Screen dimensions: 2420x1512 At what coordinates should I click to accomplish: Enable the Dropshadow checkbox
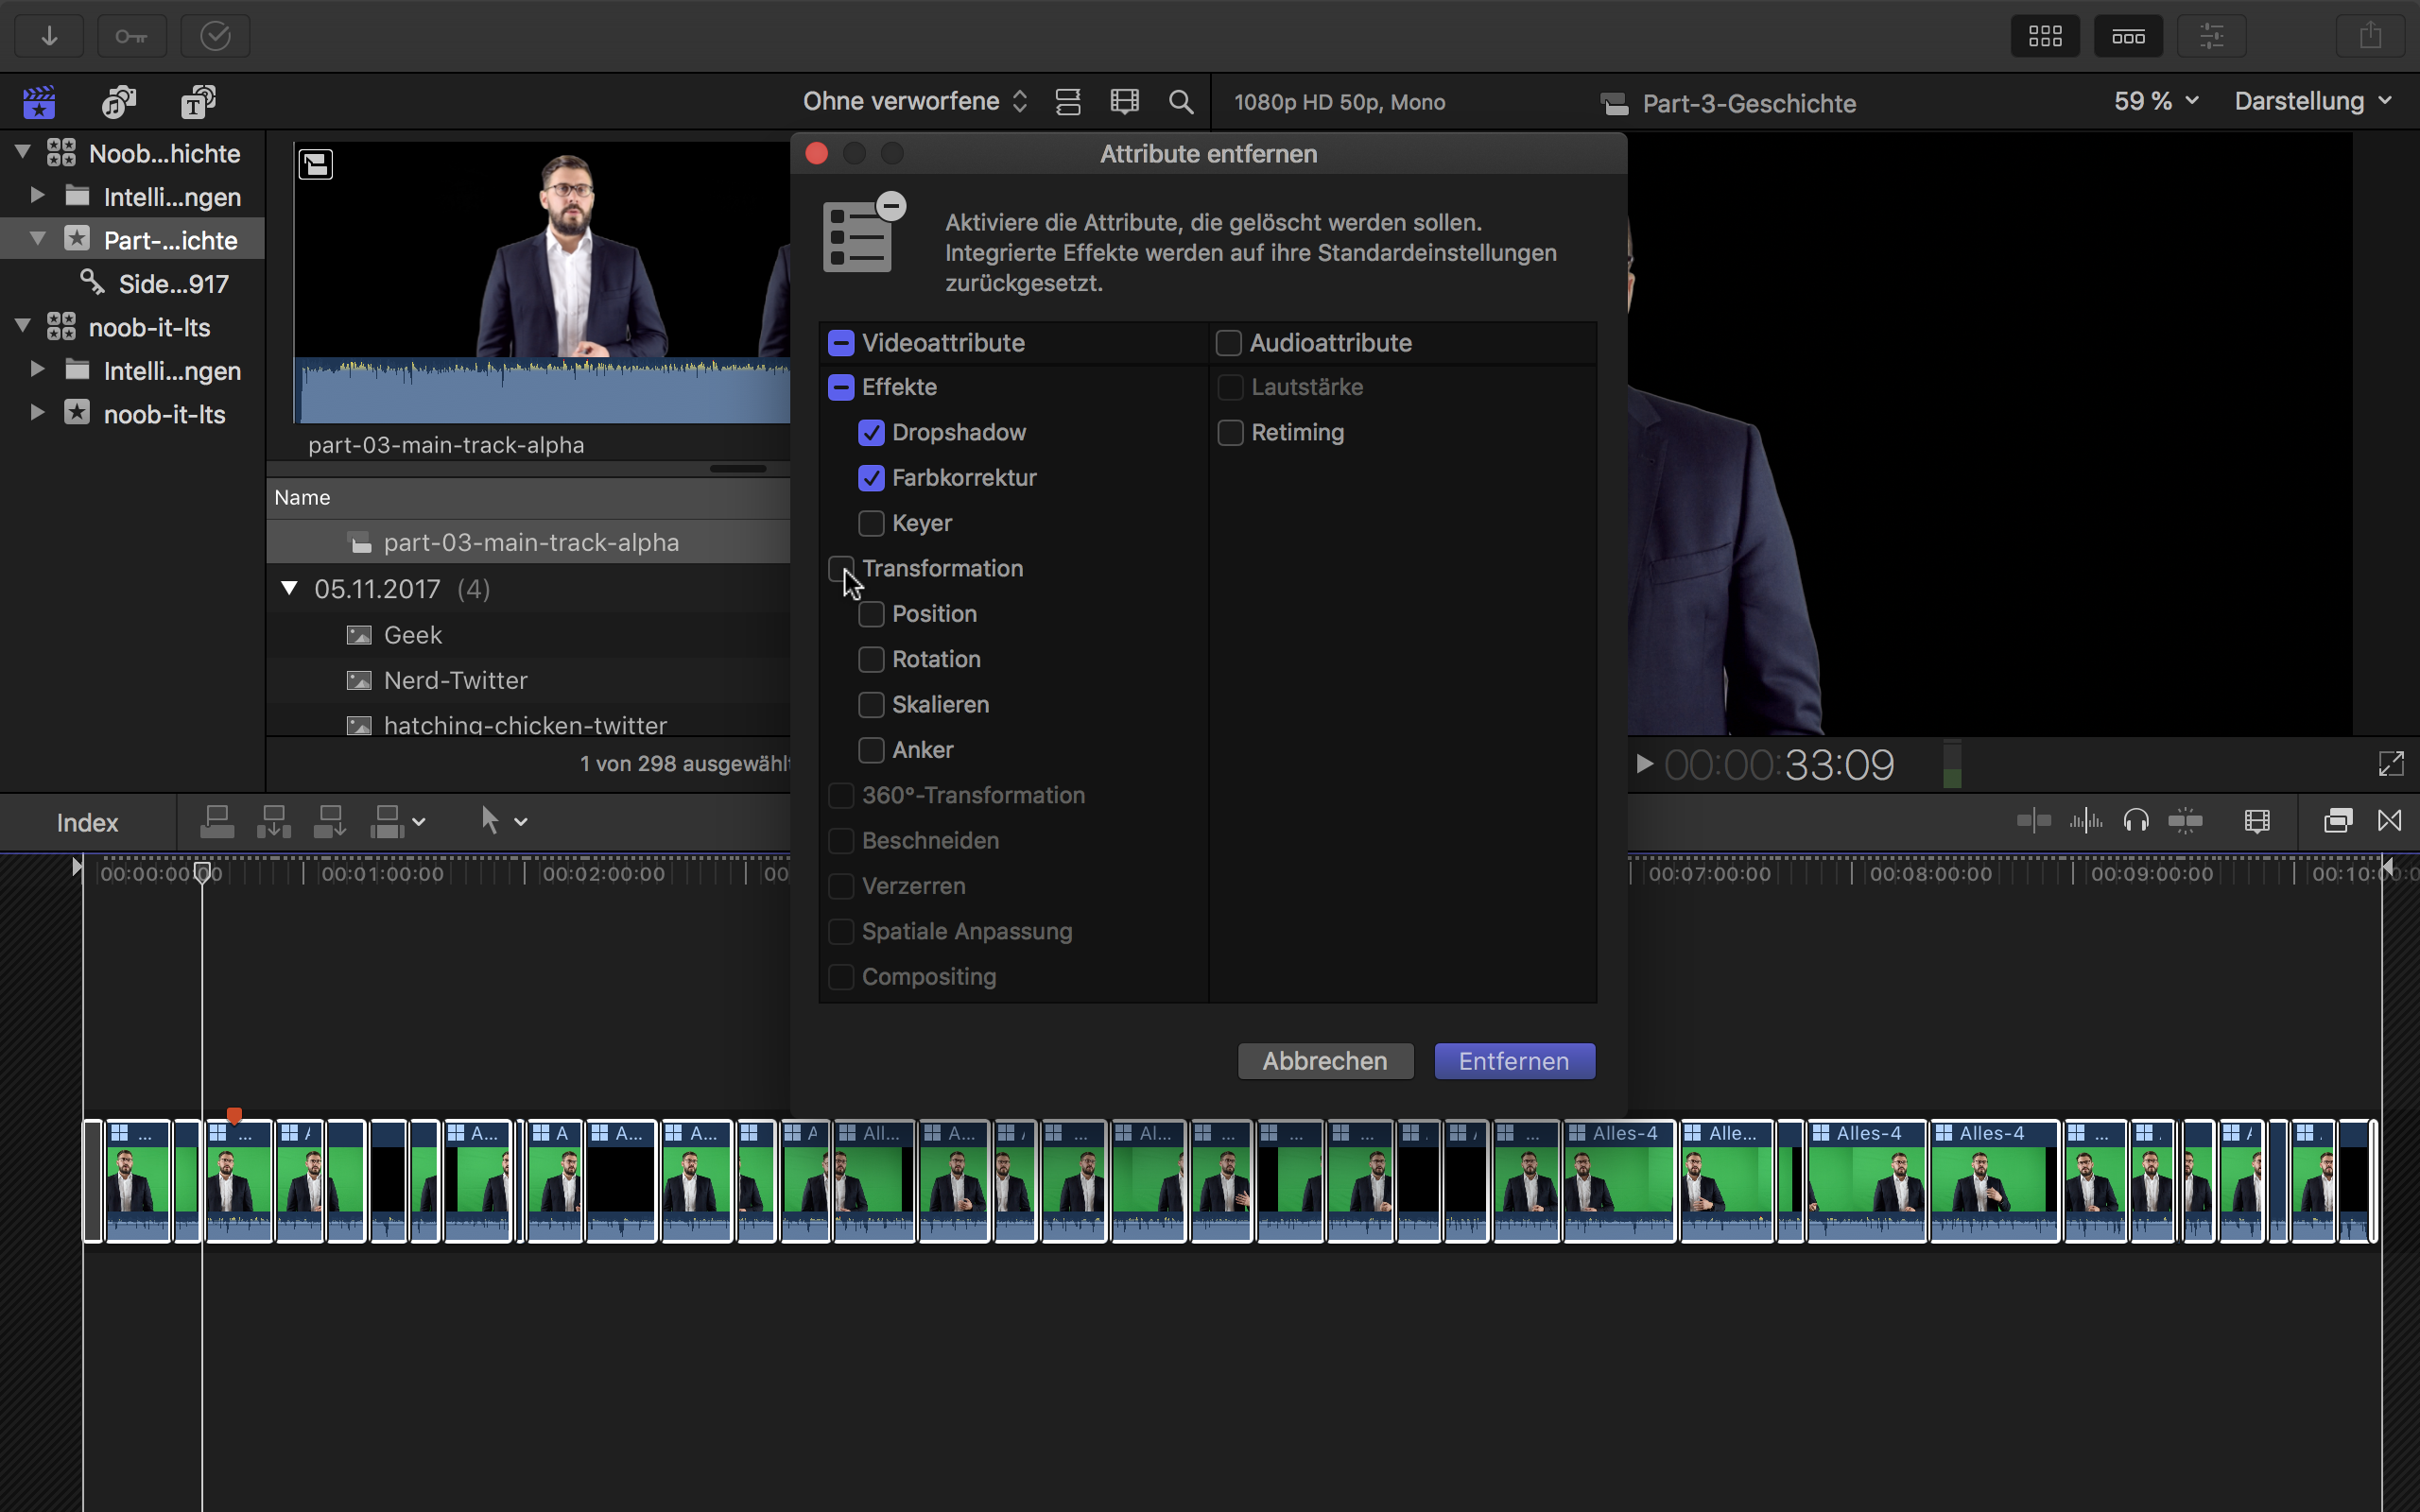872,432
